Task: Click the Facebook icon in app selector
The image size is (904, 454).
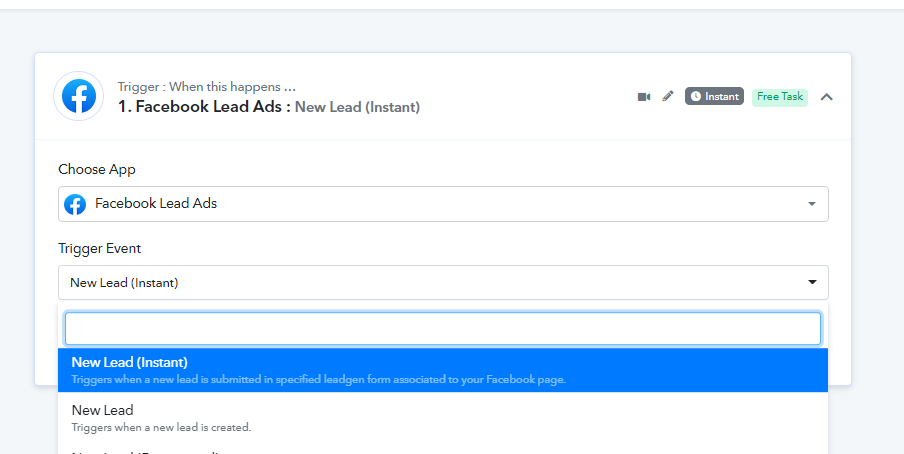Action: click(75, 204)
